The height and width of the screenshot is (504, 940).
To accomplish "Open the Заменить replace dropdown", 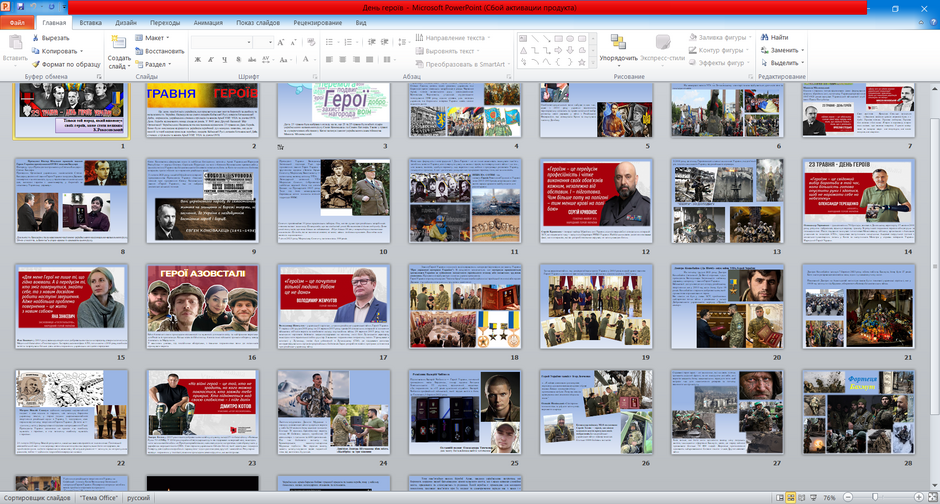I will [782, 50].
